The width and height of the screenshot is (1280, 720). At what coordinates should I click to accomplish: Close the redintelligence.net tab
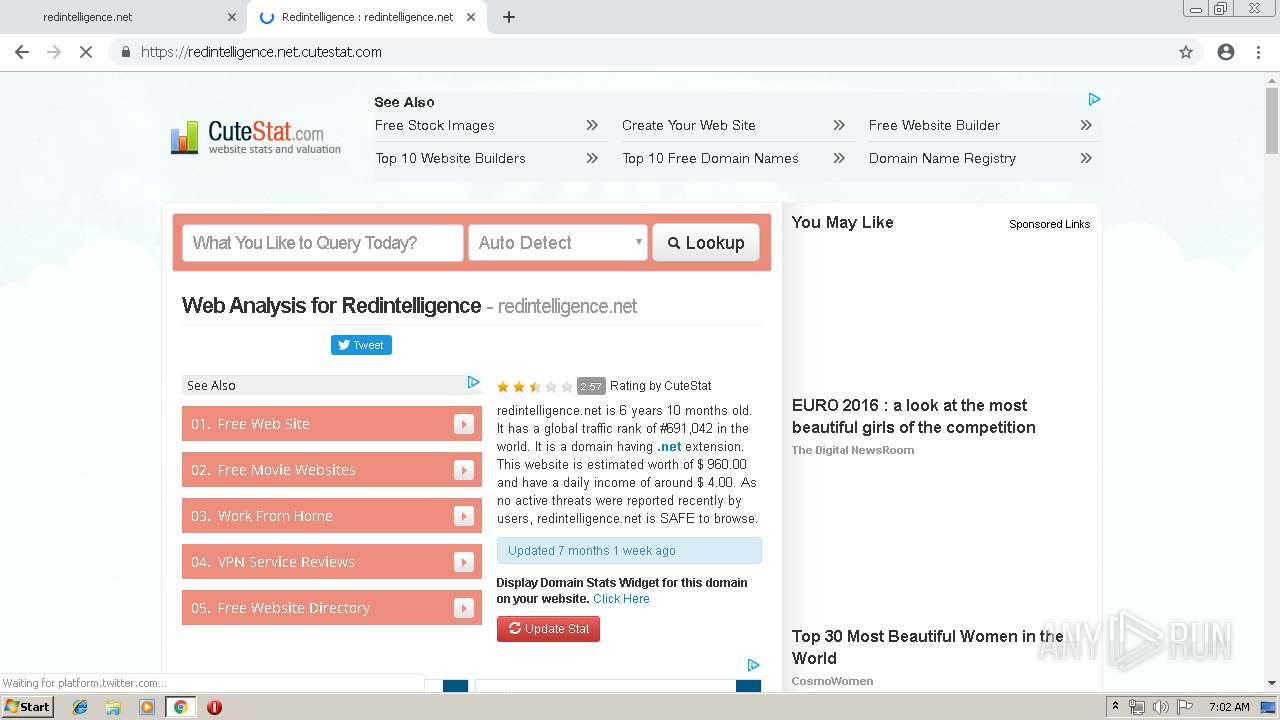[x=232, y=17]
